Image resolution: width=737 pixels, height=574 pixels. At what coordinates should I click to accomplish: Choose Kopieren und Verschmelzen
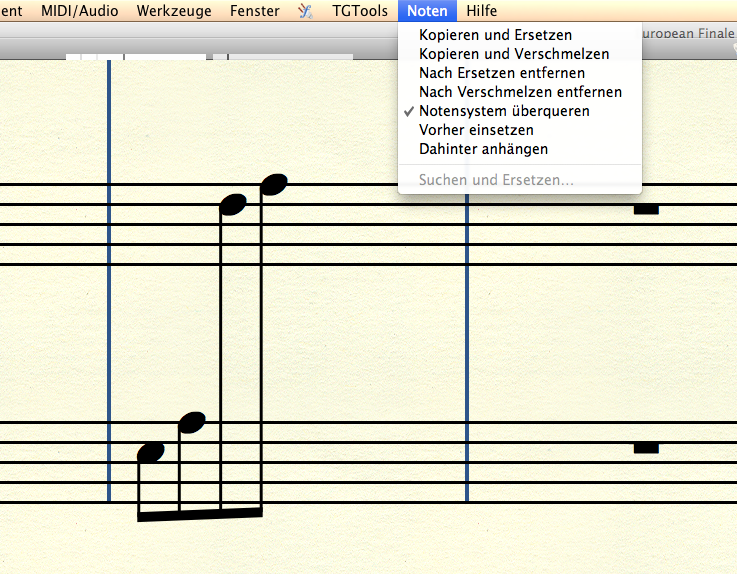point(514,54)
